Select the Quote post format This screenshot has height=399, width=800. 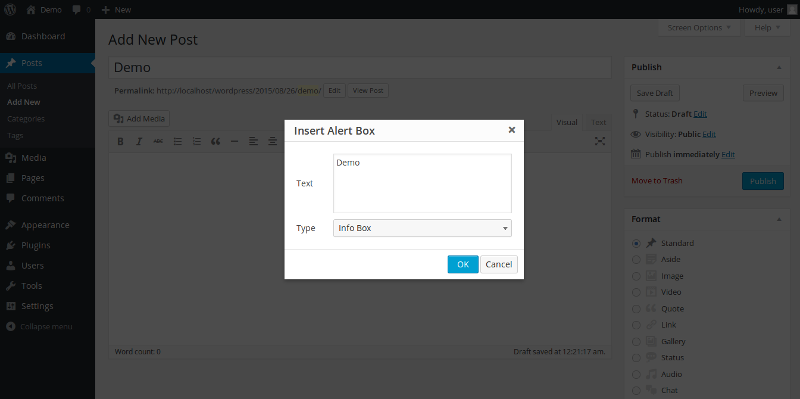(636, 309)
